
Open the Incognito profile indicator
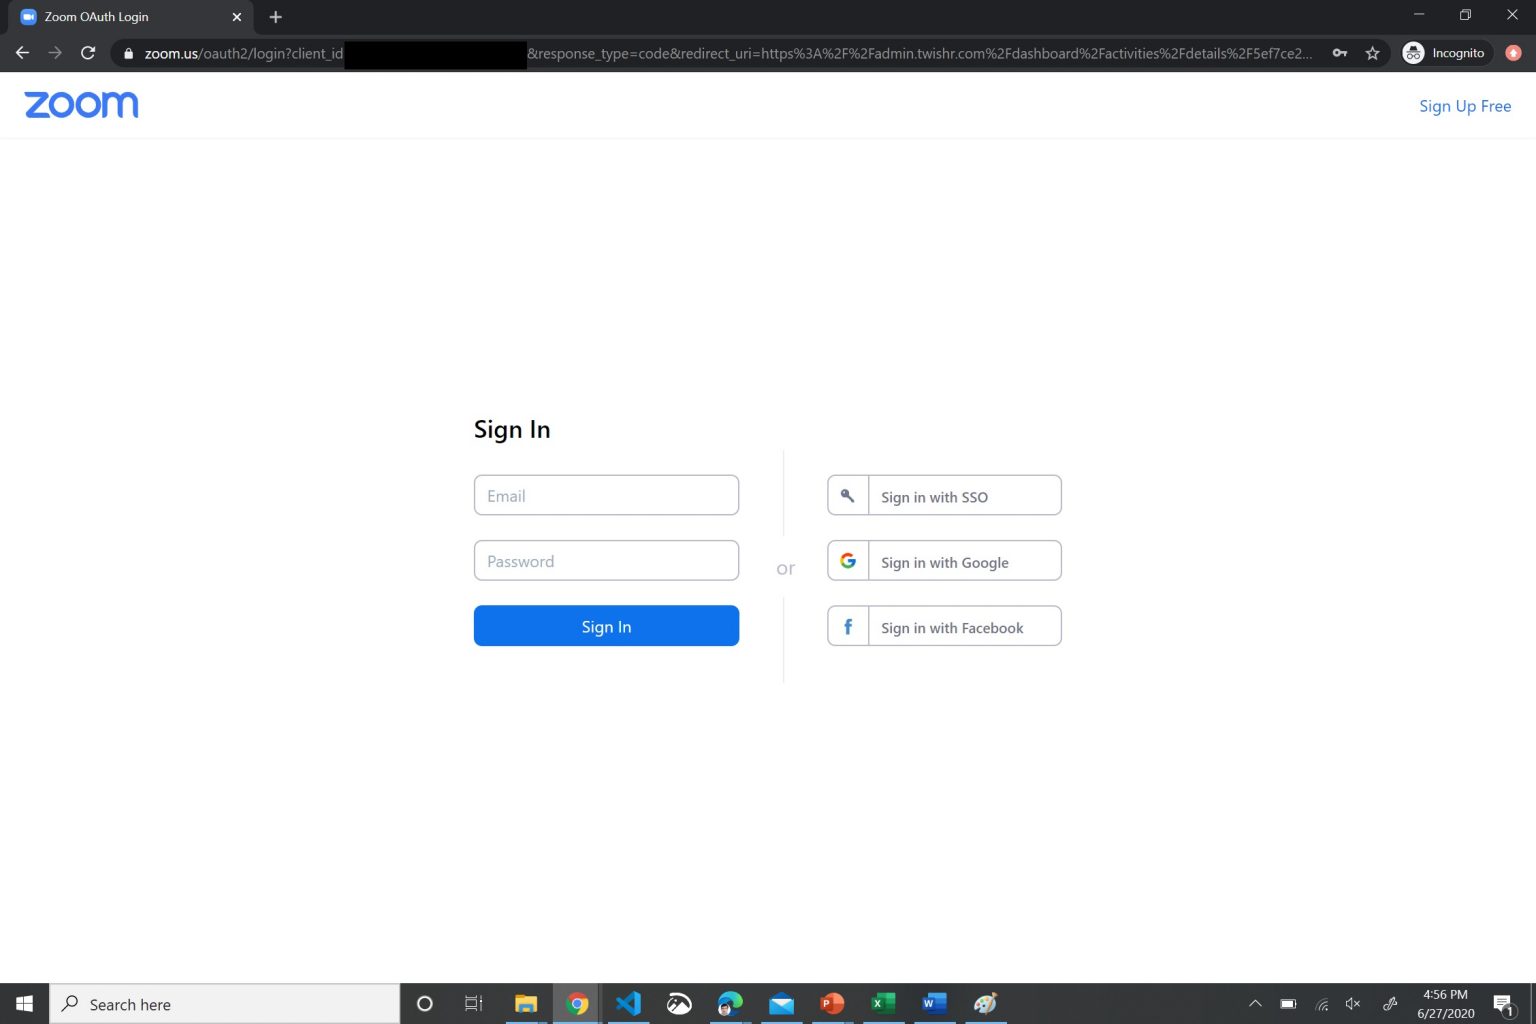[x=1444, y=53]
